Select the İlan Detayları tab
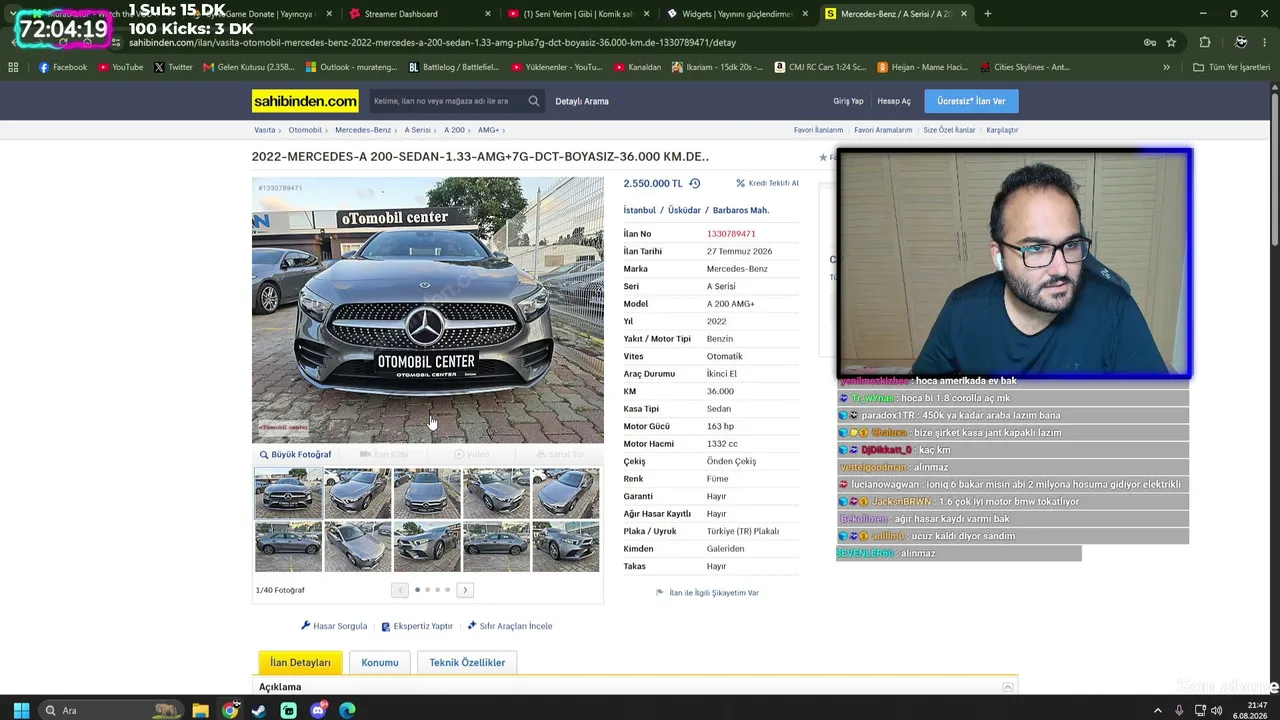Image resolution: width=1280 pixels, height=720 pixels. coord(300,662)
